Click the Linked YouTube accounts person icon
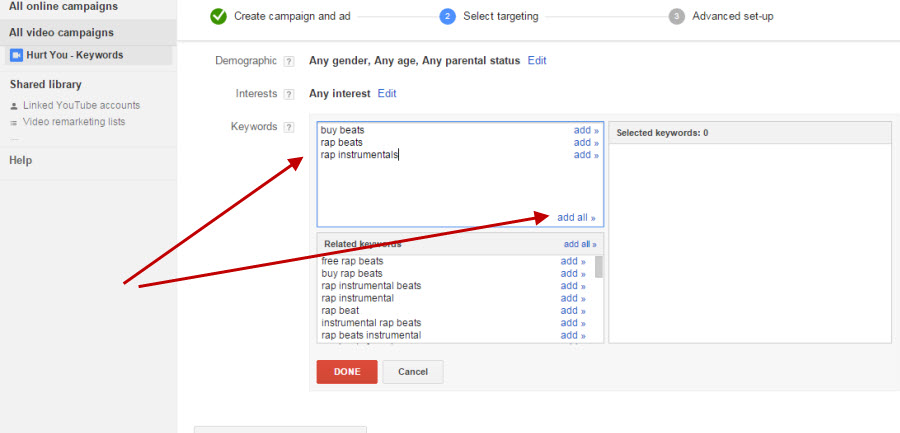The image size is (900, 433). [x=14, y=106]
